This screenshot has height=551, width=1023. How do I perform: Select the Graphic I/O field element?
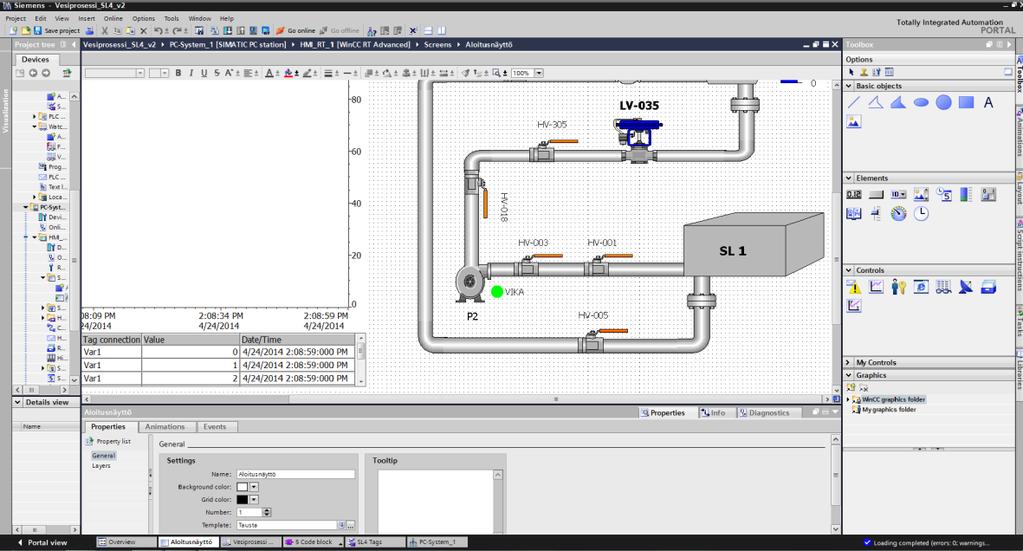click(x=921, y=194)
